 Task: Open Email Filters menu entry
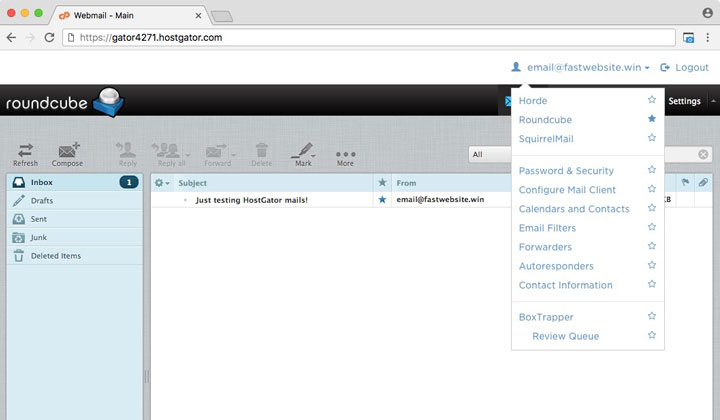547,228
